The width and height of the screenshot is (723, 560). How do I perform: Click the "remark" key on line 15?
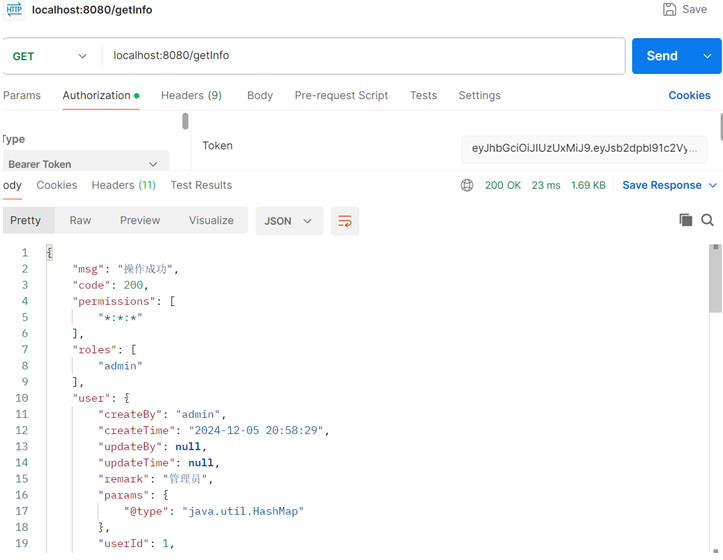coord(124,479)
